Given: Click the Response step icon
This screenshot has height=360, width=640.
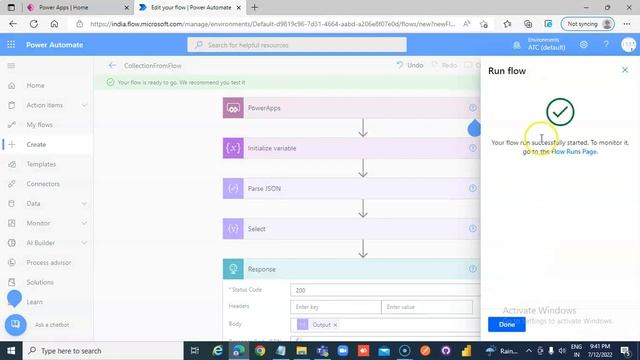Looking at the screenshot, I should (233, 269).
